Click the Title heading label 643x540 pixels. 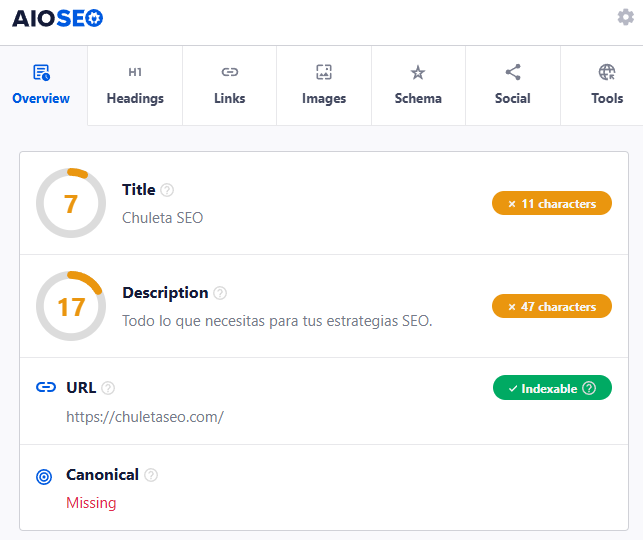pos(139,190)
